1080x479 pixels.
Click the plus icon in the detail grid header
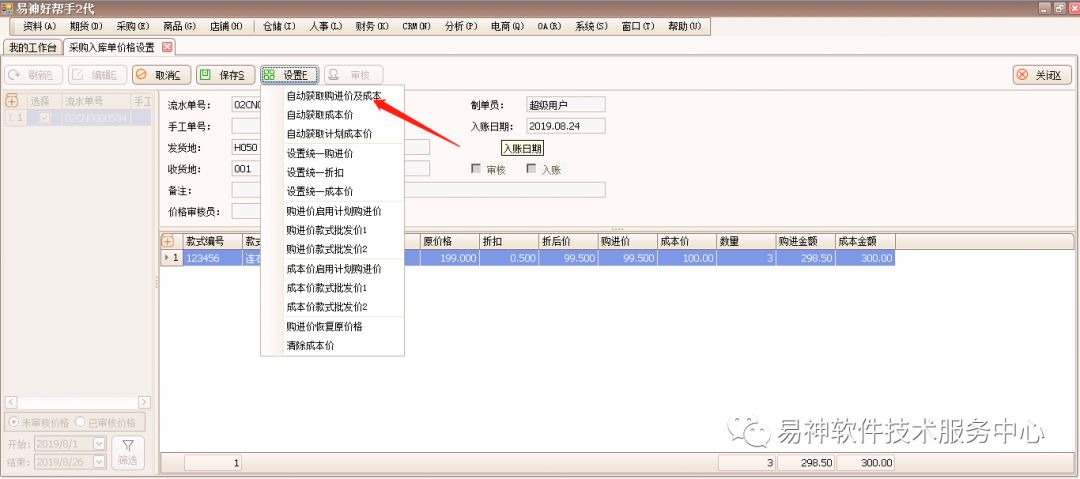click(167, 241)
